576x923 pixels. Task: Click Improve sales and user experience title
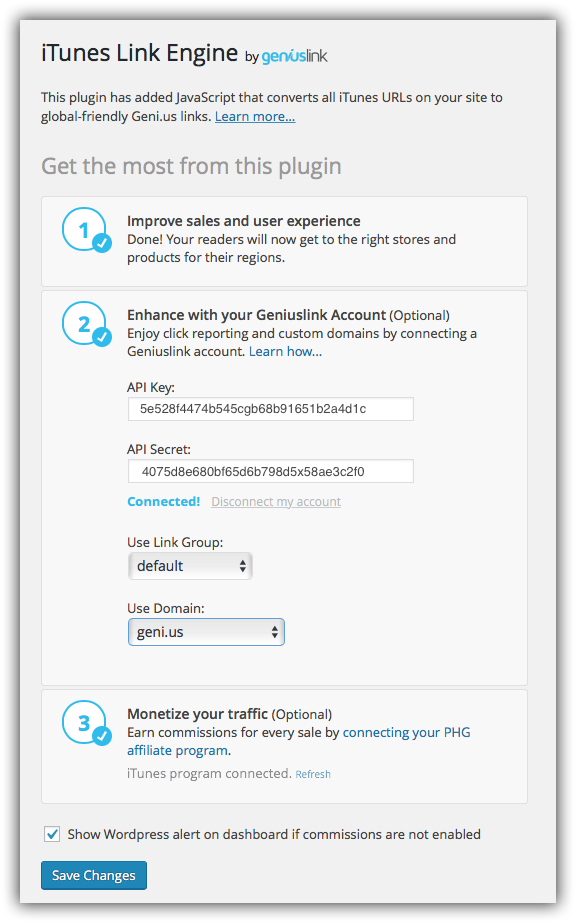pos(244,221)
